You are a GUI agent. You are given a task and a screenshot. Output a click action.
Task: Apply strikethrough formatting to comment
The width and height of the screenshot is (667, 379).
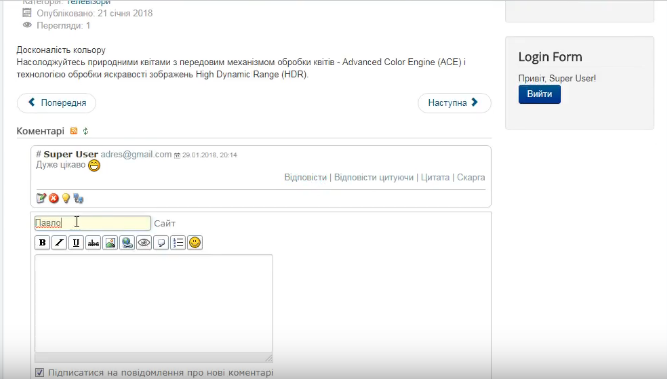93,242
